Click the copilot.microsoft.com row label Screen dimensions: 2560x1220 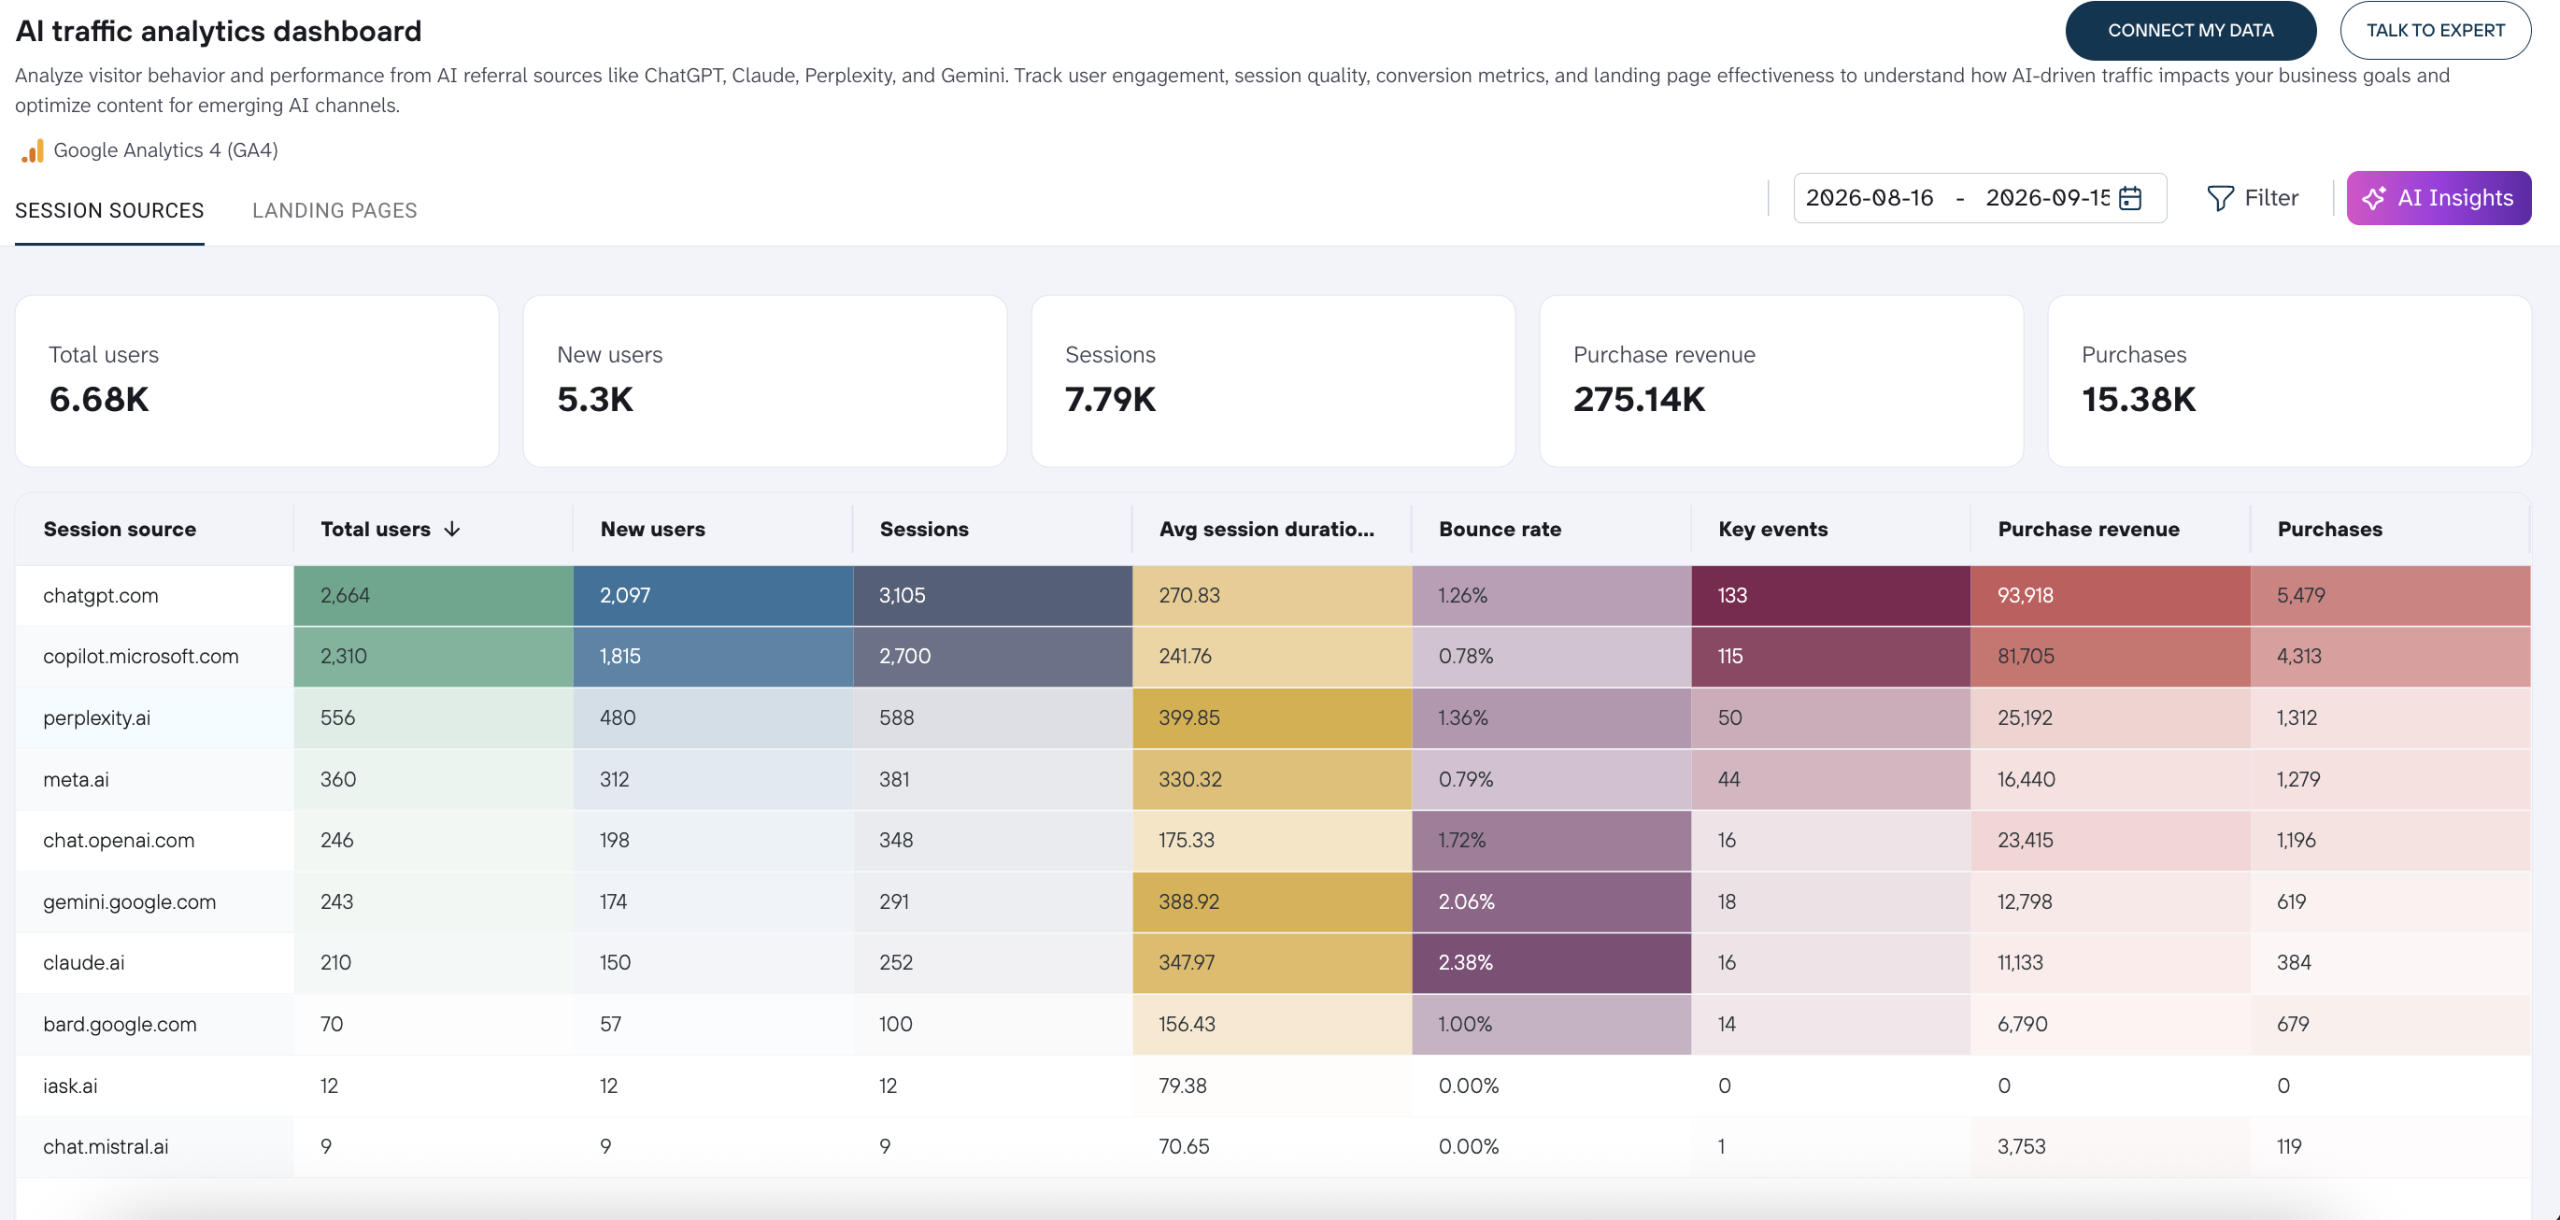(x=140, y=657)
